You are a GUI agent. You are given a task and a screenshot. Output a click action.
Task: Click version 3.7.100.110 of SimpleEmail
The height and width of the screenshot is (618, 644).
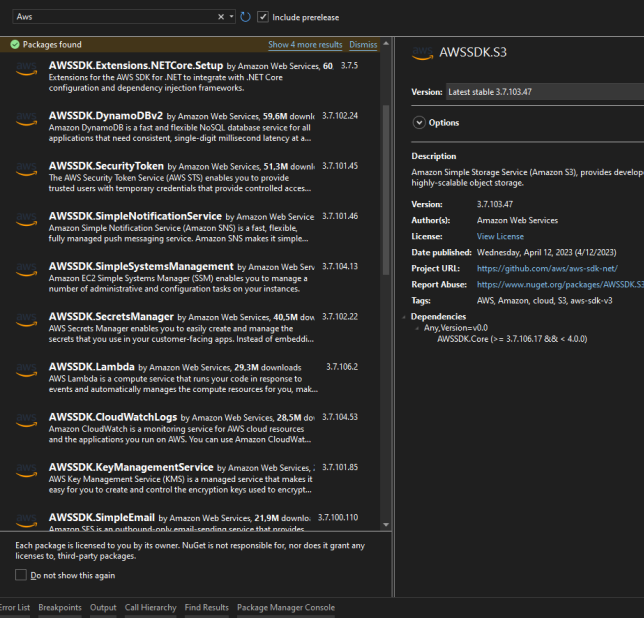[x=338, y=517]
